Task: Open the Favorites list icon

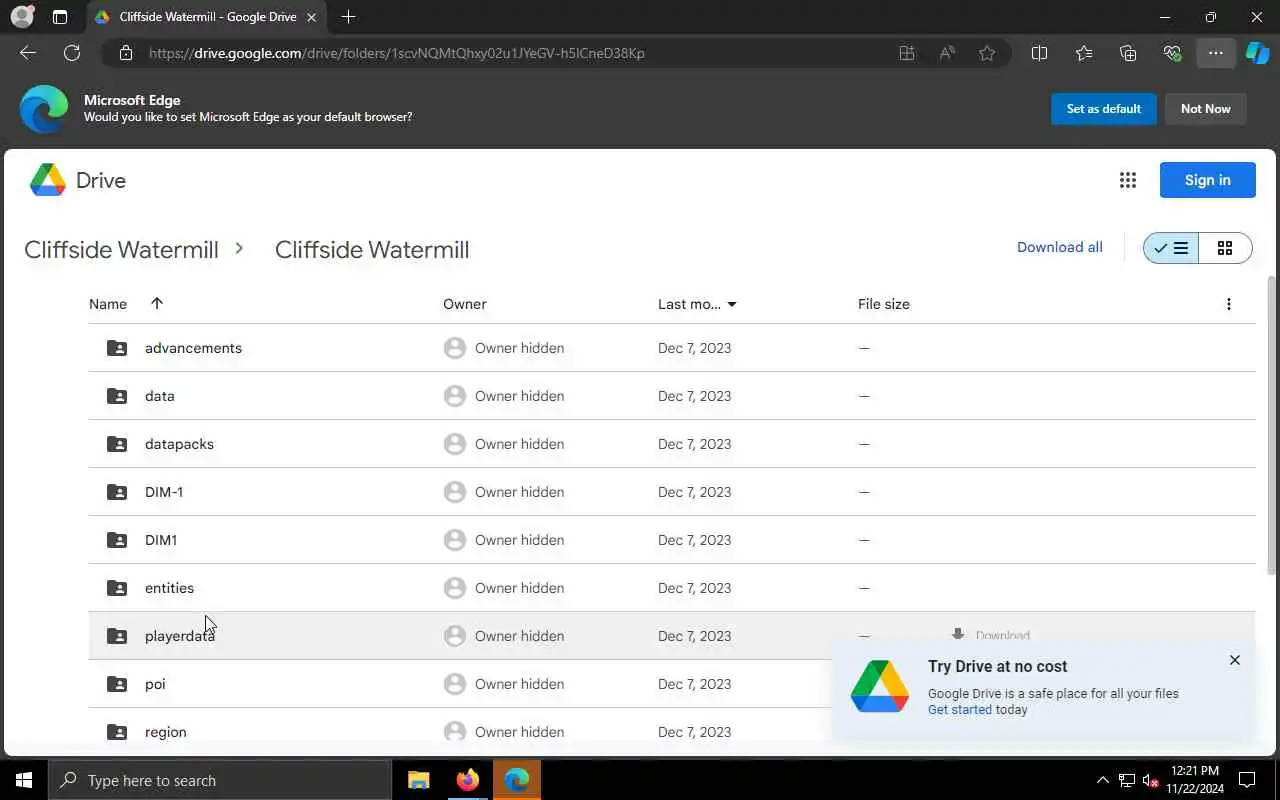Action: click(1084, 53)
